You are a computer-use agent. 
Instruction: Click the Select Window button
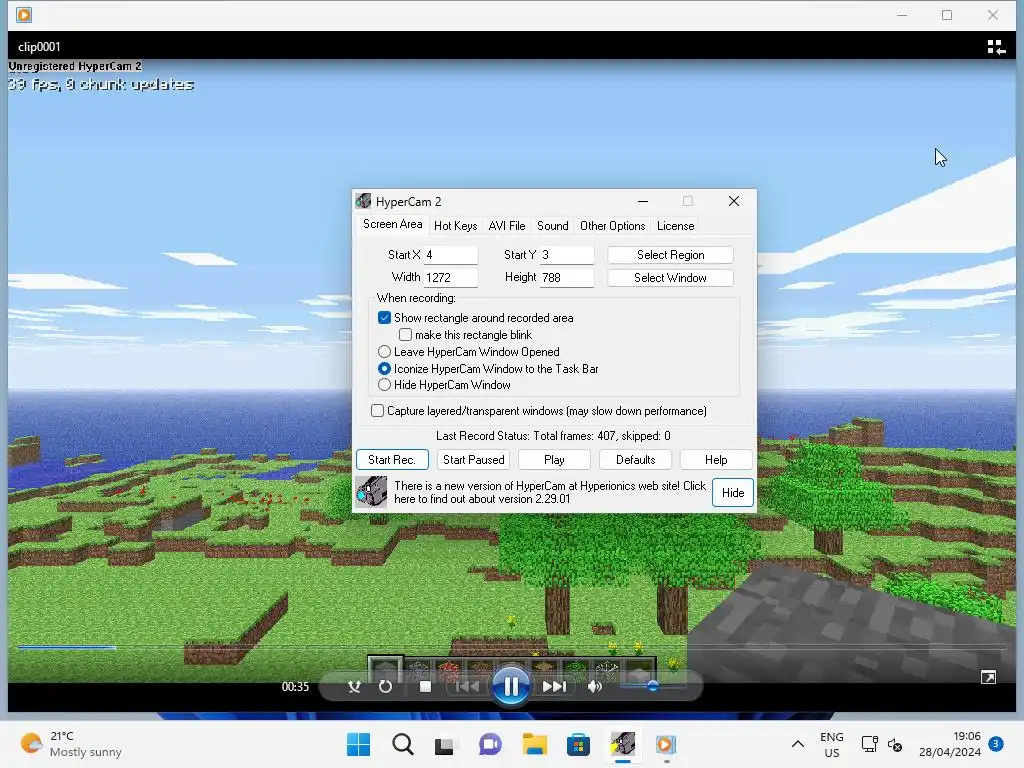click(670, 278)
